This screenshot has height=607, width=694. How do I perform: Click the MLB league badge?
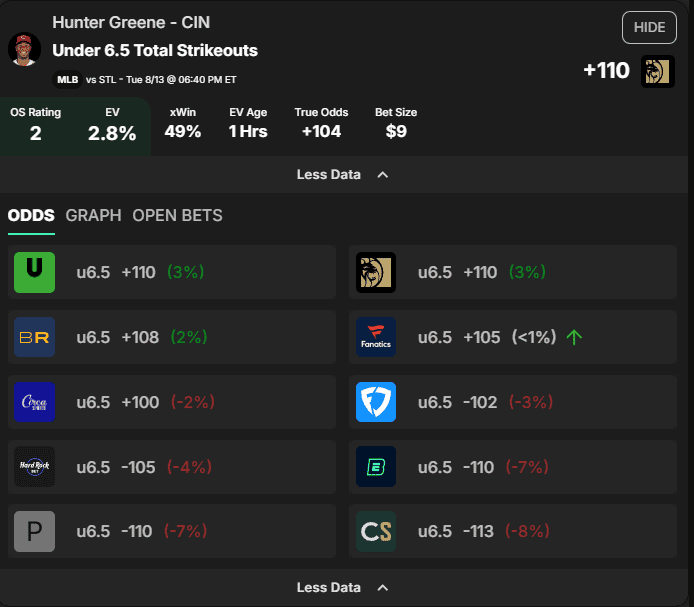[x=67, y=80]
